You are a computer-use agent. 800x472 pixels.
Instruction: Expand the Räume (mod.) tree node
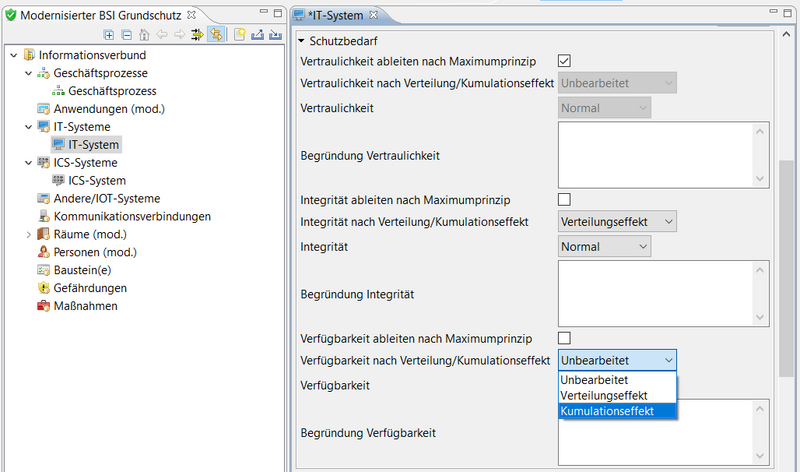(29, 234)
